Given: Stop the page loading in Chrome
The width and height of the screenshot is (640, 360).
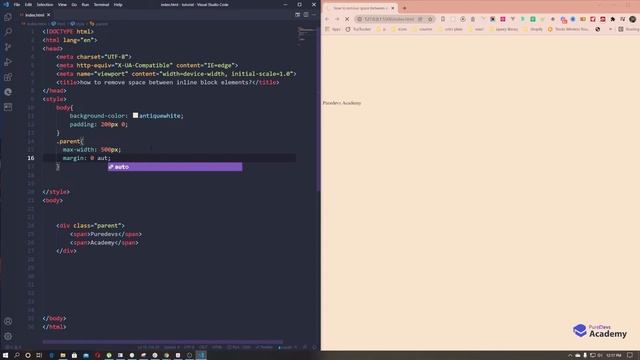Looking at the screenshot, I should pos(347,19).
